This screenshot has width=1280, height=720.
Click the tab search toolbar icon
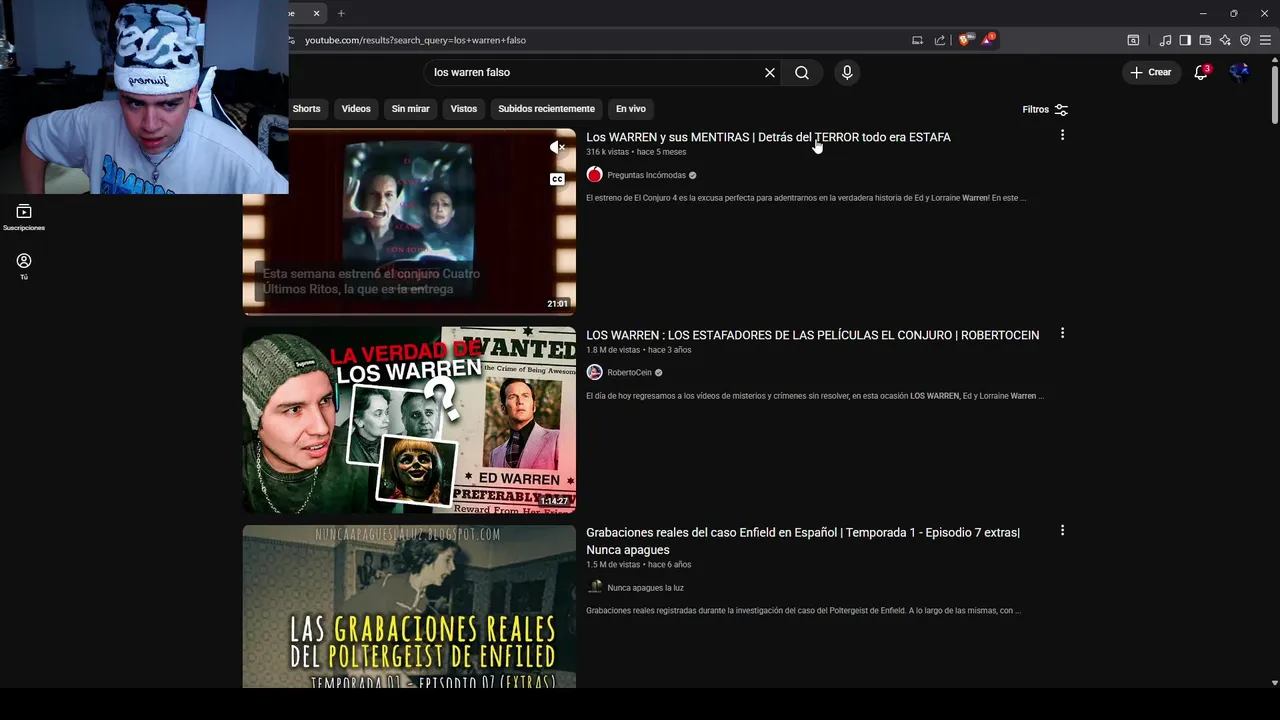pos(1133,40)
